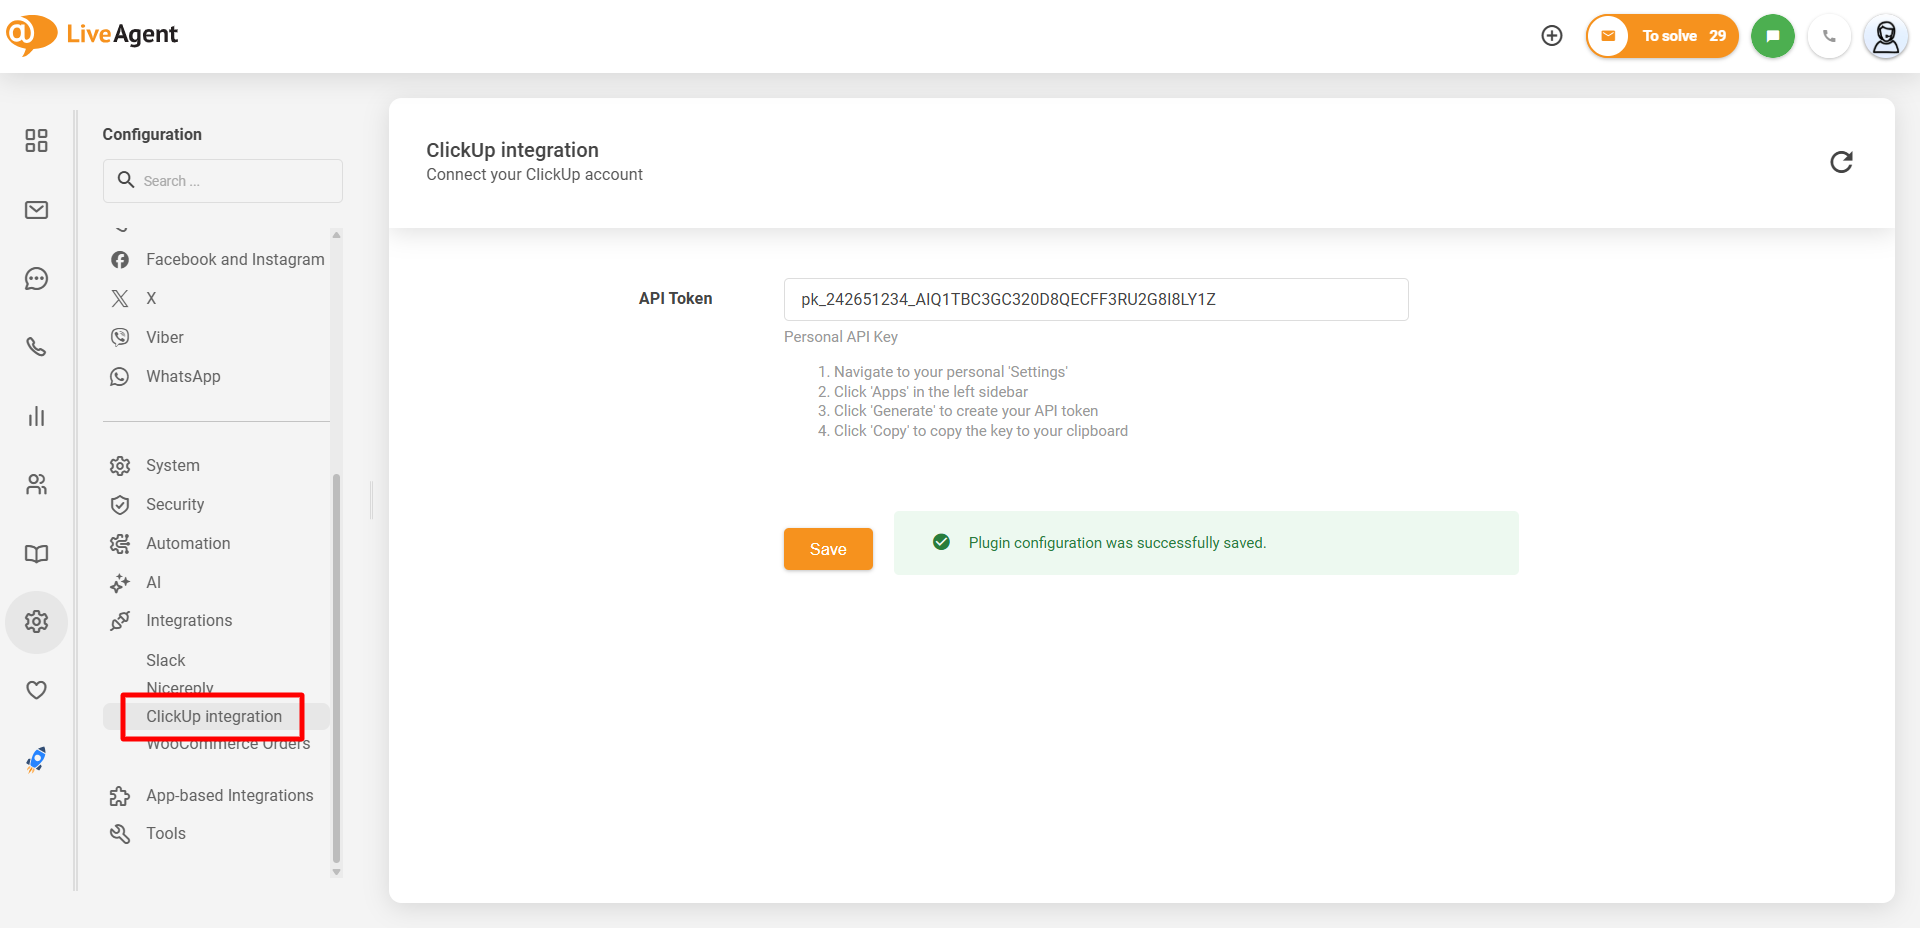Screen dimensions: 1920x928
Task: Open WhatsApp configuration item
Action: tap(183, 377)
